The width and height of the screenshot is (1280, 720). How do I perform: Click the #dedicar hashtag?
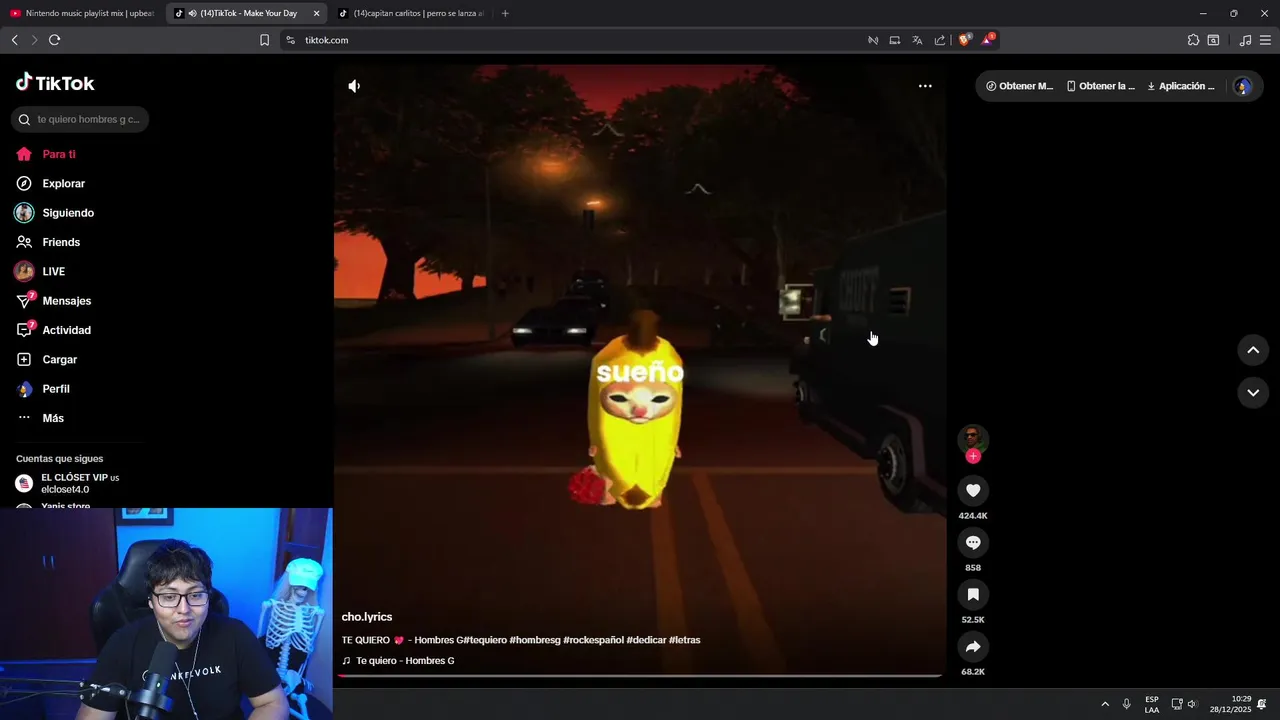[646, 640]
